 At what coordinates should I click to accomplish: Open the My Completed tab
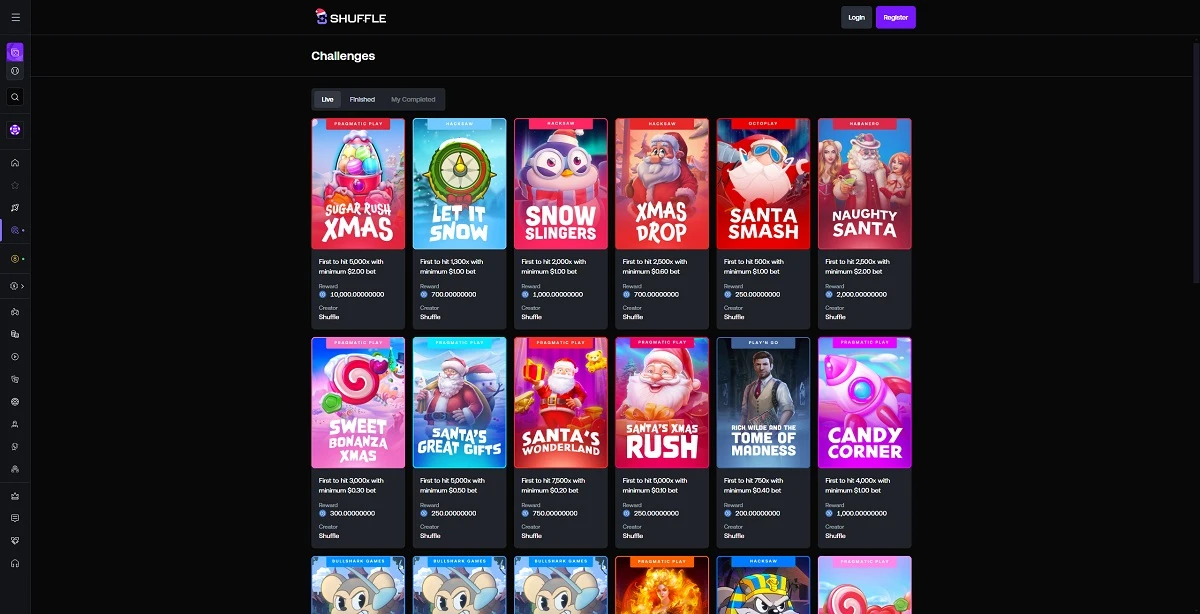pos(413,99)
